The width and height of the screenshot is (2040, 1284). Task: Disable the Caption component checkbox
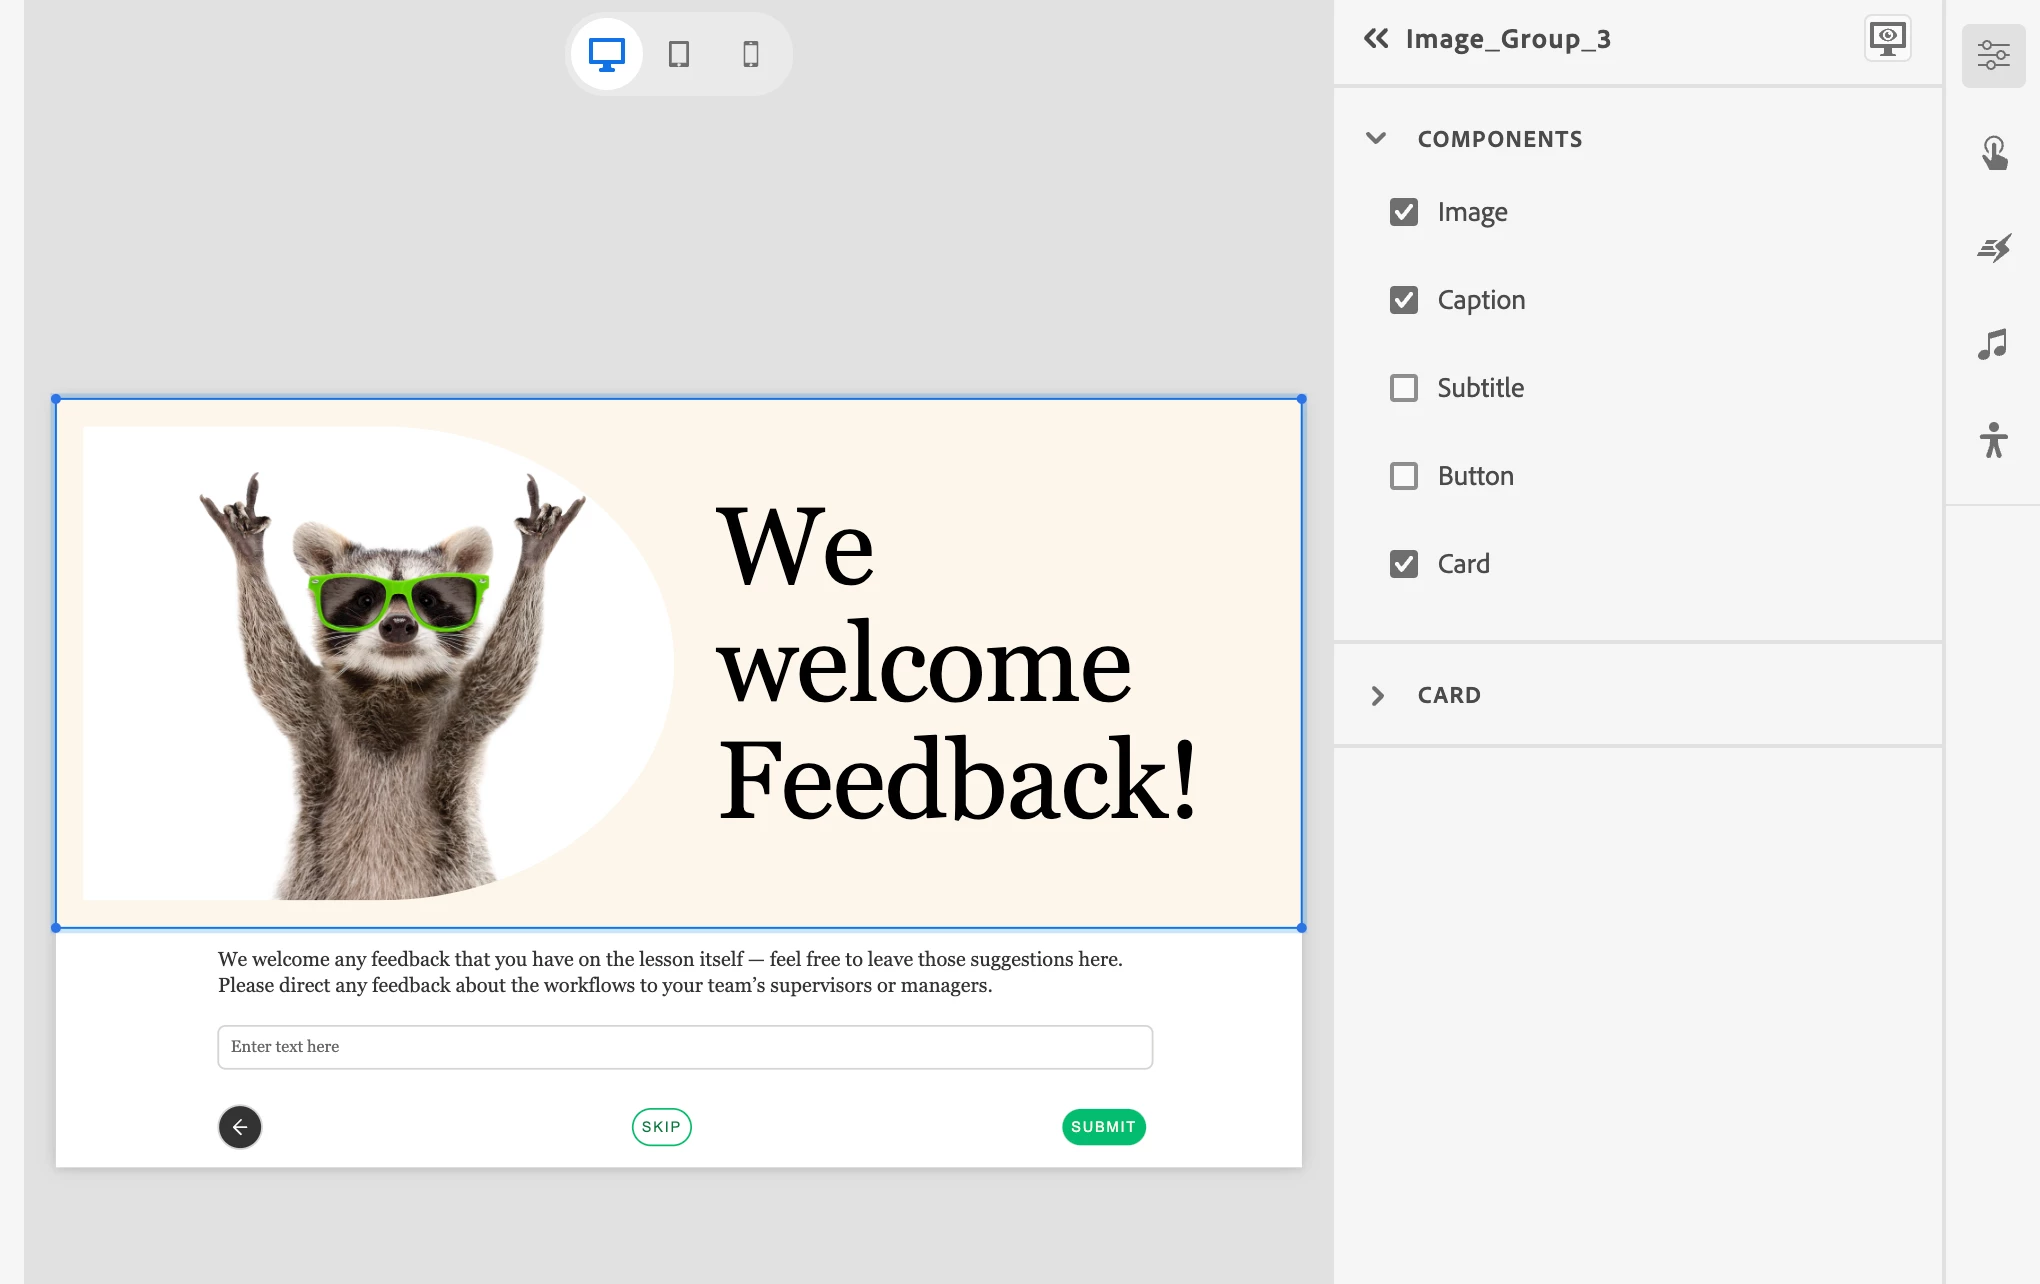[x=1404, y=300]
